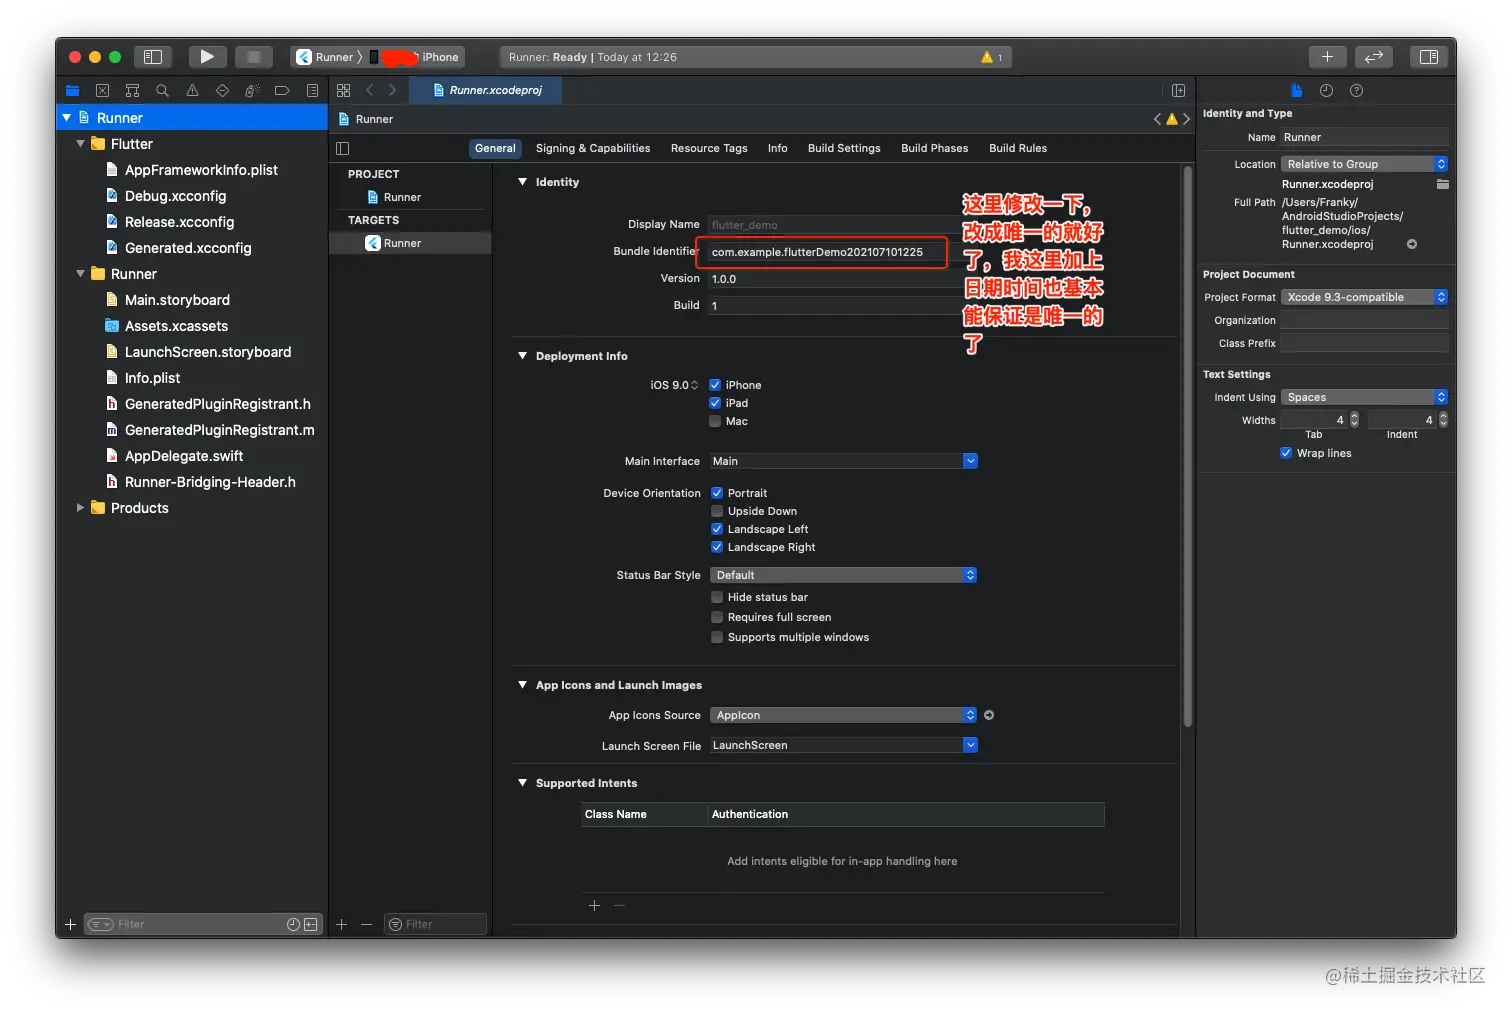Open the find navigator magnifier
Viewport: 1512px width, 1012px height.
pyautogui.click(x=162, y=90)
